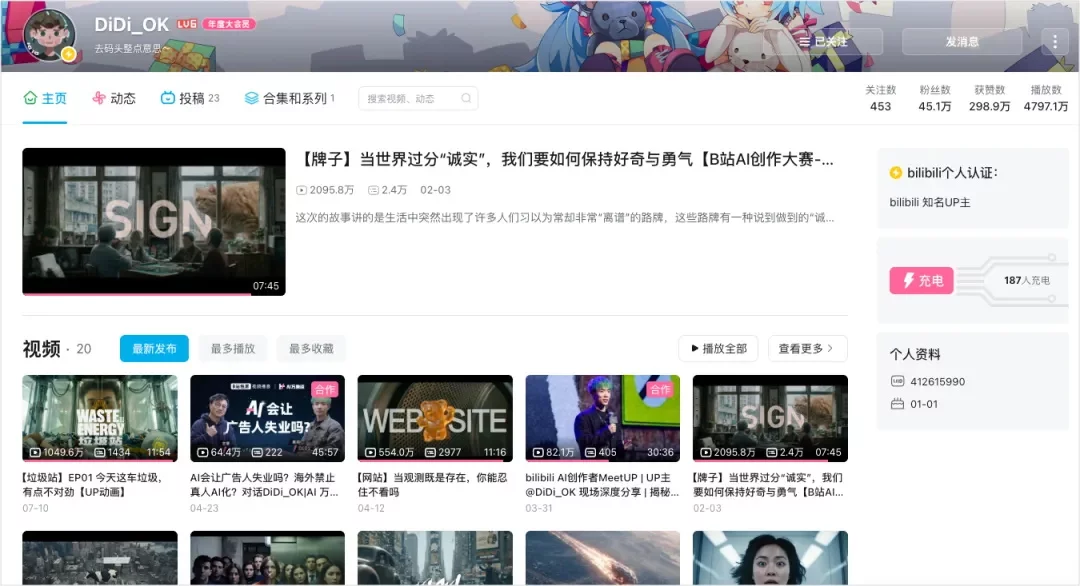The image size is (1080, 586).
Task: Expand 查看更多 videos
Action: coord(807,348)
